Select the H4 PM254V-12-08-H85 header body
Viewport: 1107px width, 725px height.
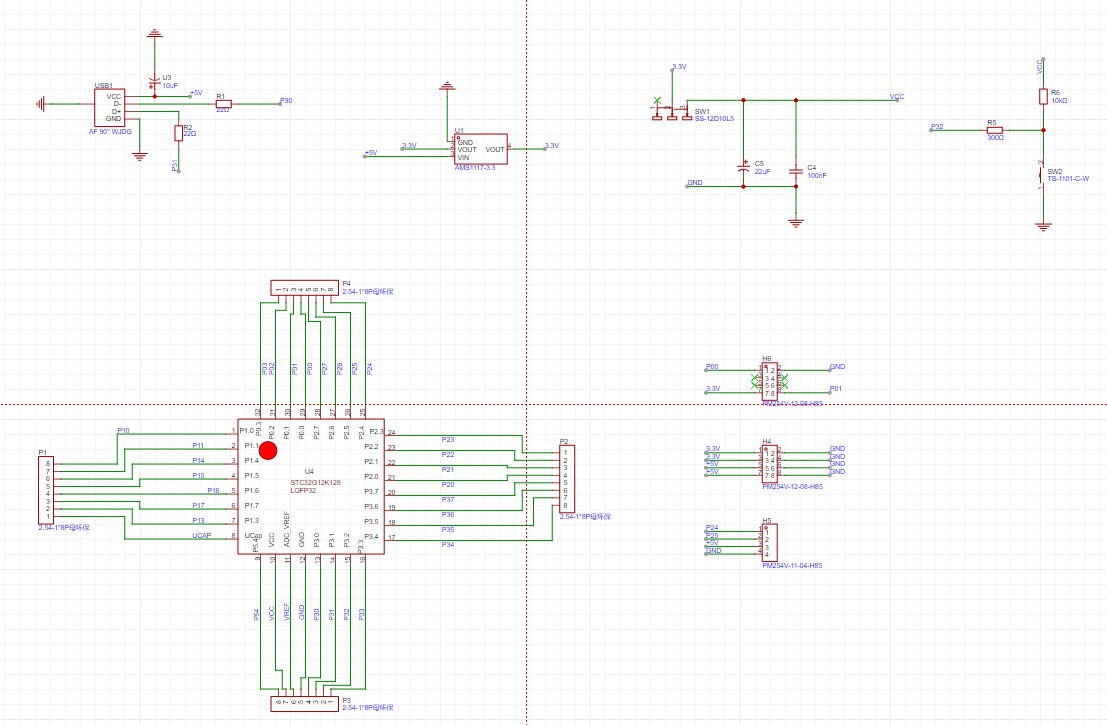(x=770, y=463)
